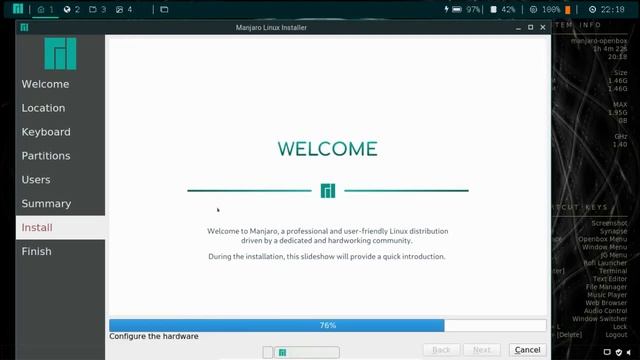Select the Users step in sidebar
The image size is (640, 360).
pos(60,180)
